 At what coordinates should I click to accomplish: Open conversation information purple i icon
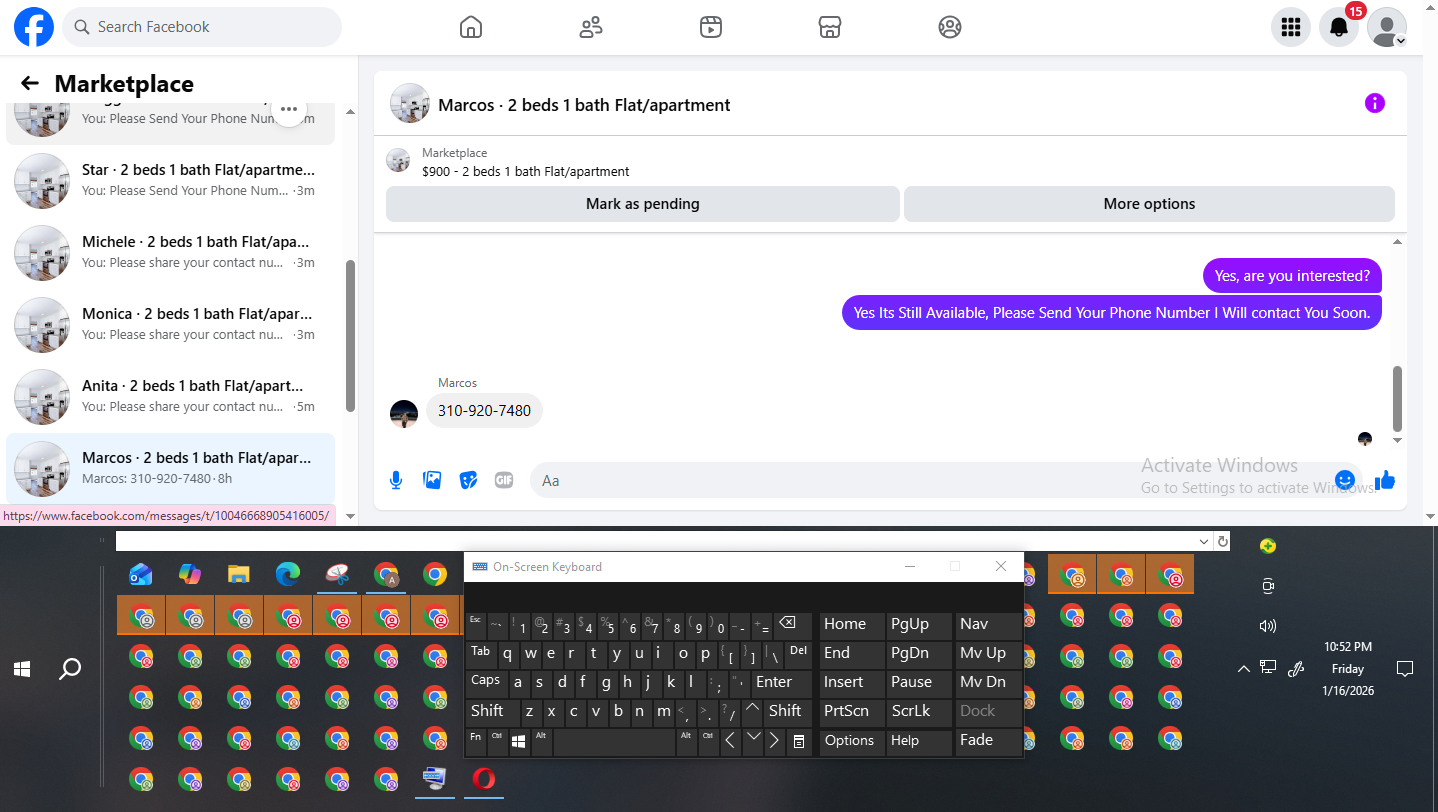[x=1375, y=103]
